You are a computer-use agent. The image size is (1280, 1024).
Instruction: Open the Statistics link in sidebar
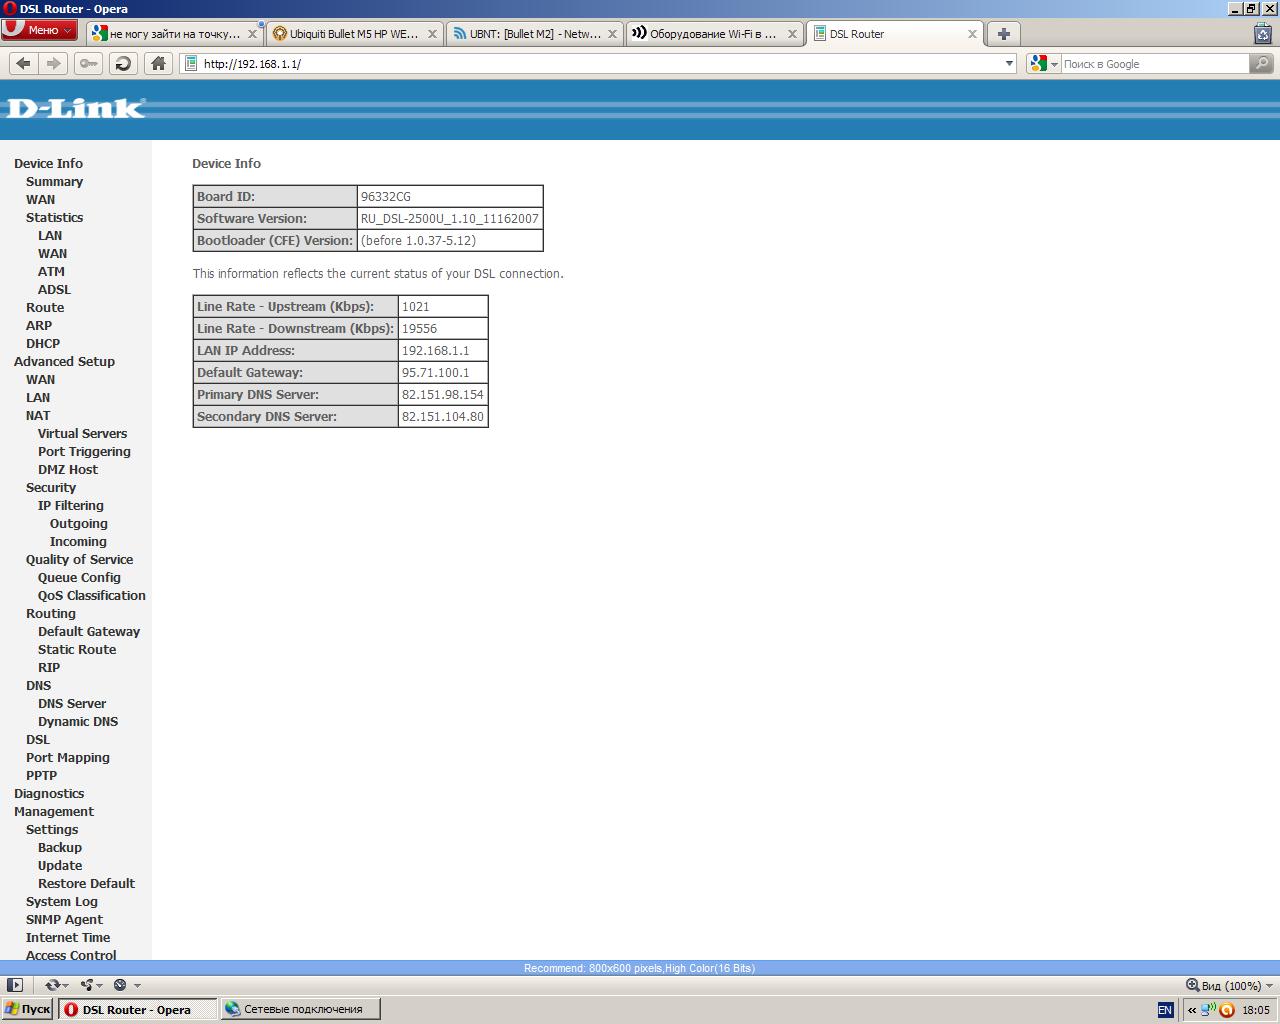54,218
